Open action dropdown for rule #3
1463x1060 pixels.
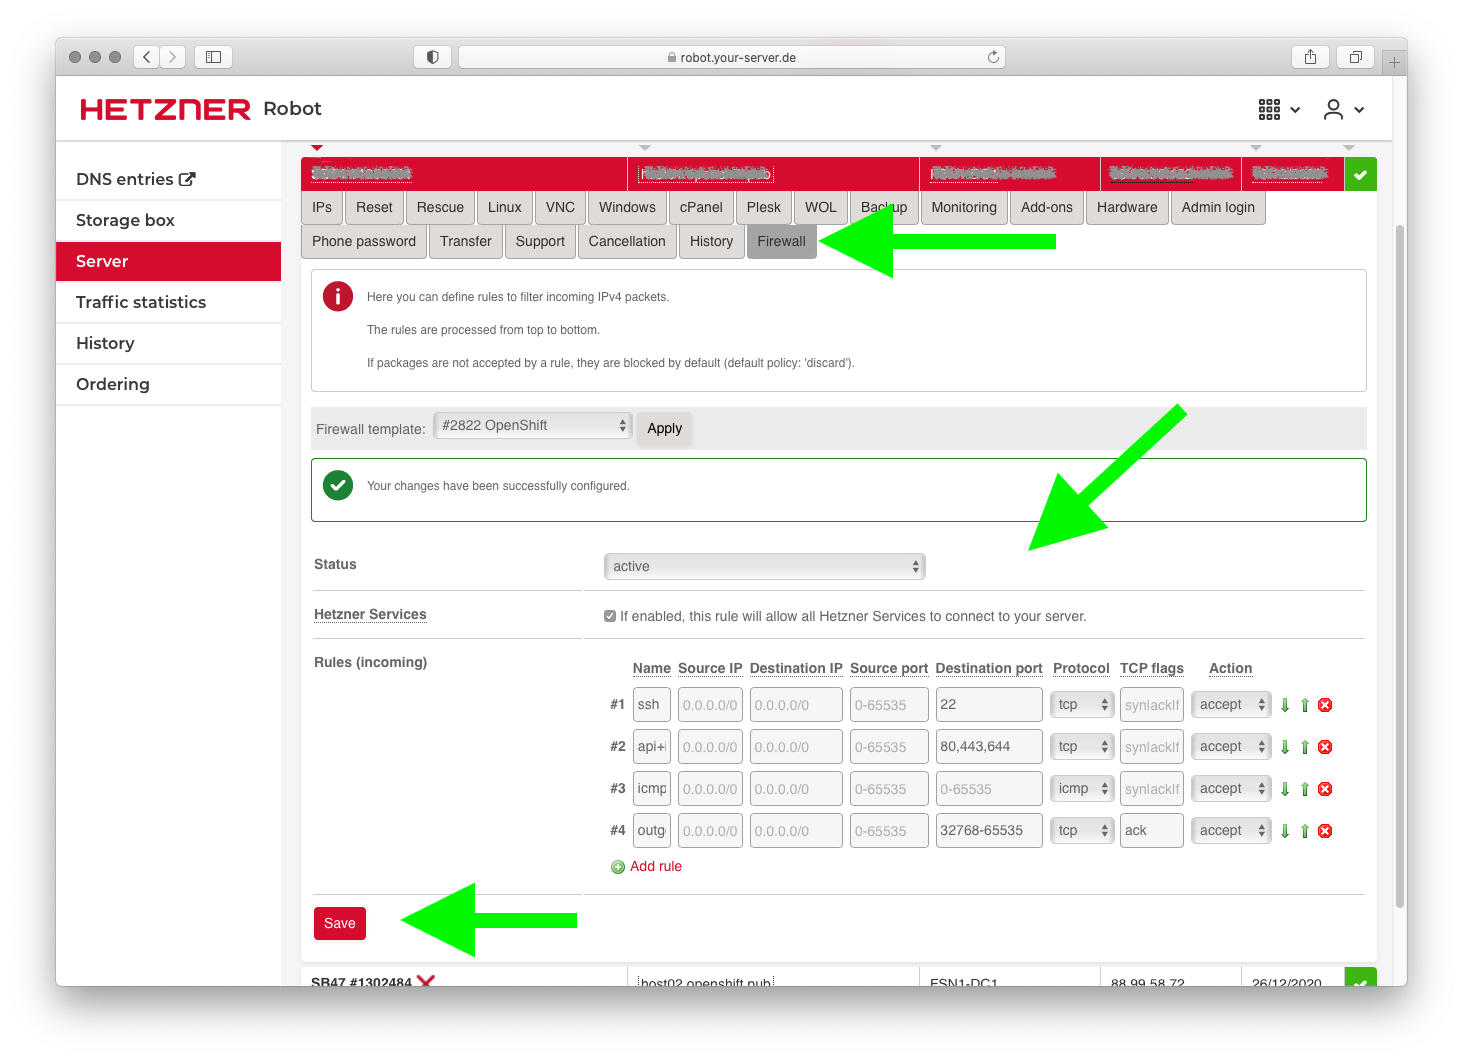[x=1231, y=789]
